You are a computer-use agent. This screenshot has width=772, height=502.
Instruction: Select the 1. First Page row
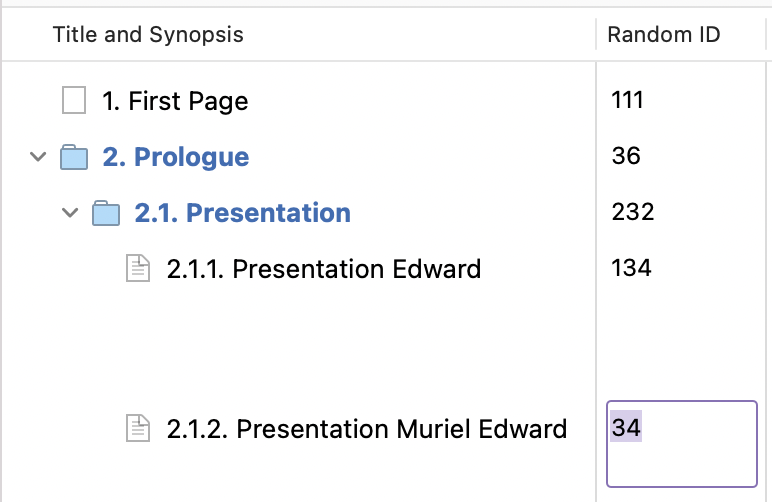(x=175, y=101)
